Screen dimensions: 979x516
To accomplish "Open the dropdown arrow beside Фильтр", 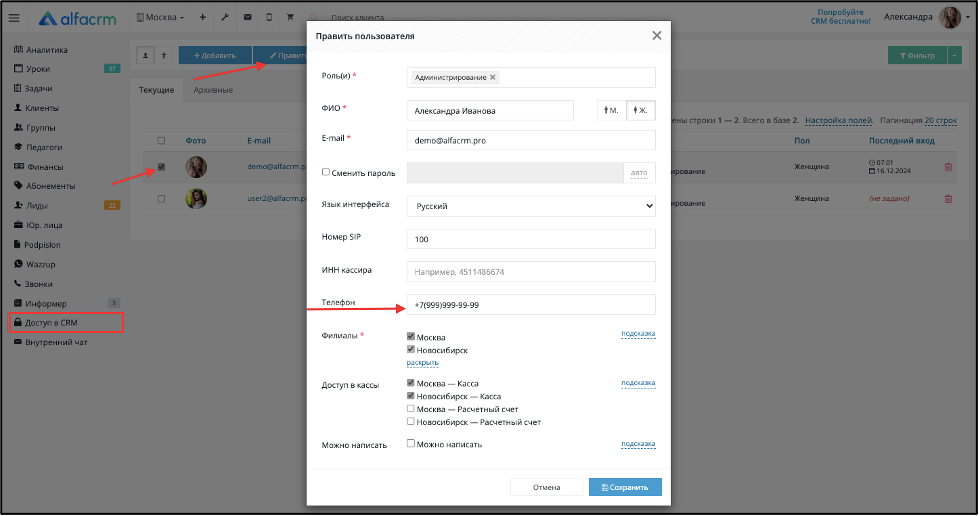I will click(955, 56).
